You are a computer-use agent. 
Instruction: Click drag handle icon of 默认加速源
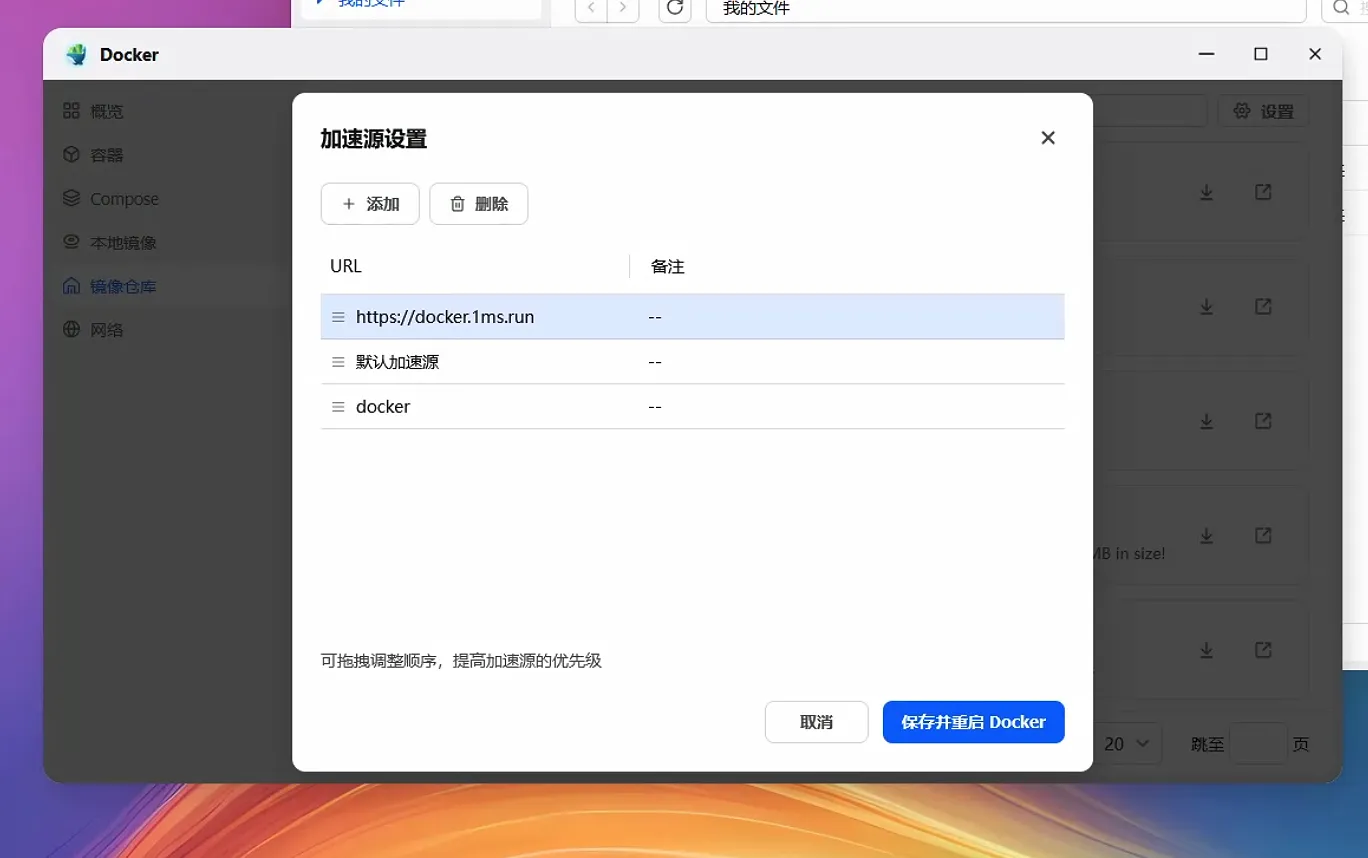(338, 362)
